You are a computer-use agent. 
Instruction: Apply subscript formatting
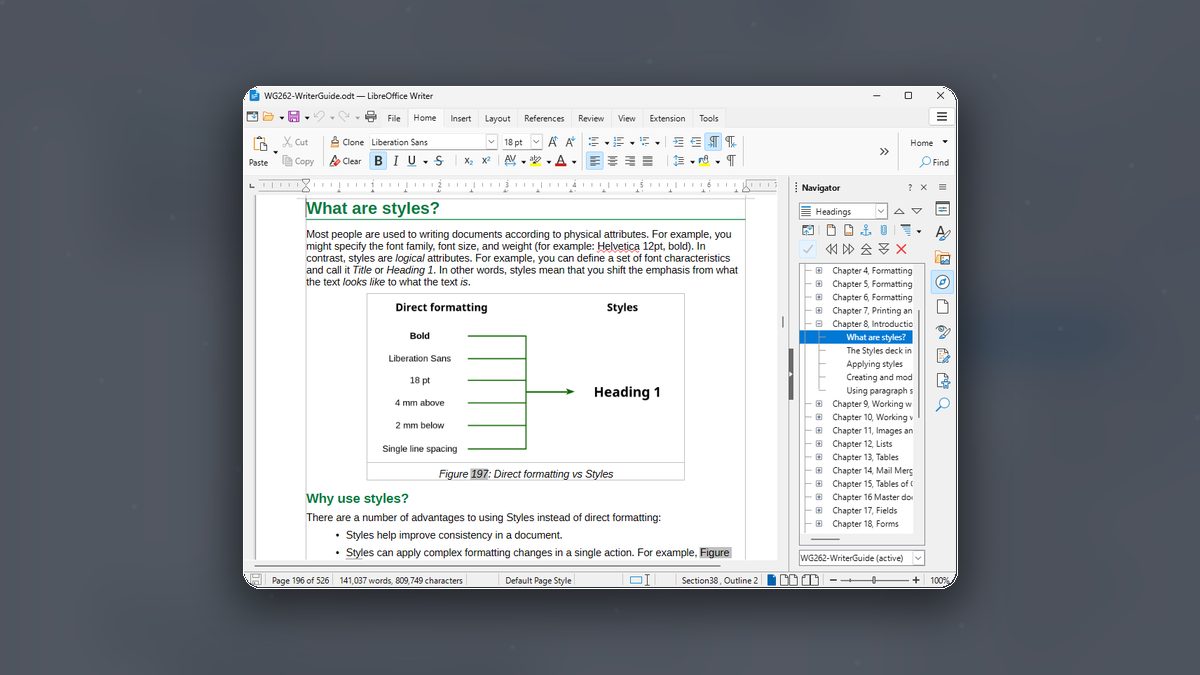468,161
